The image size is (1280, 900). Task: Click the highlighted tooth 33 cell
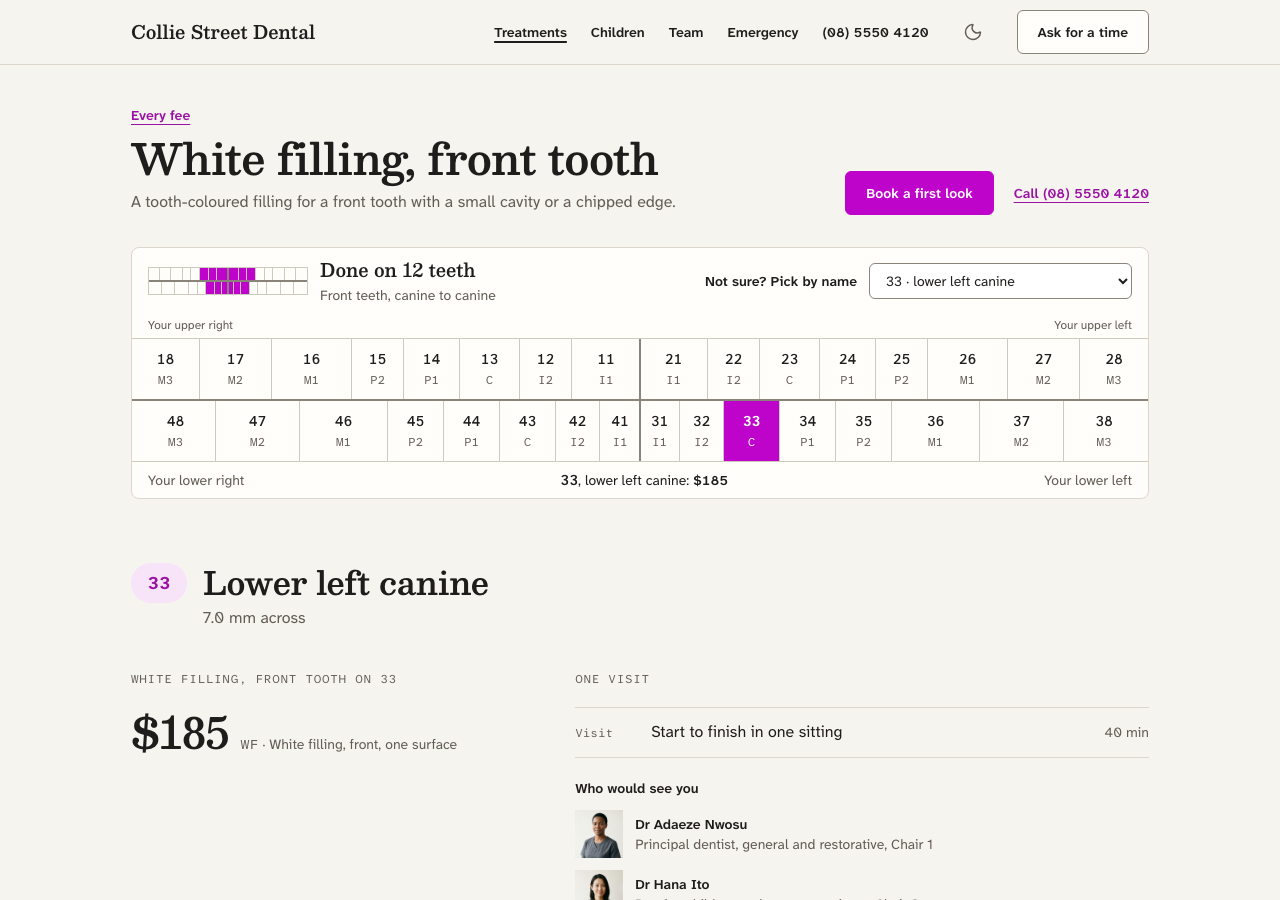752,431
